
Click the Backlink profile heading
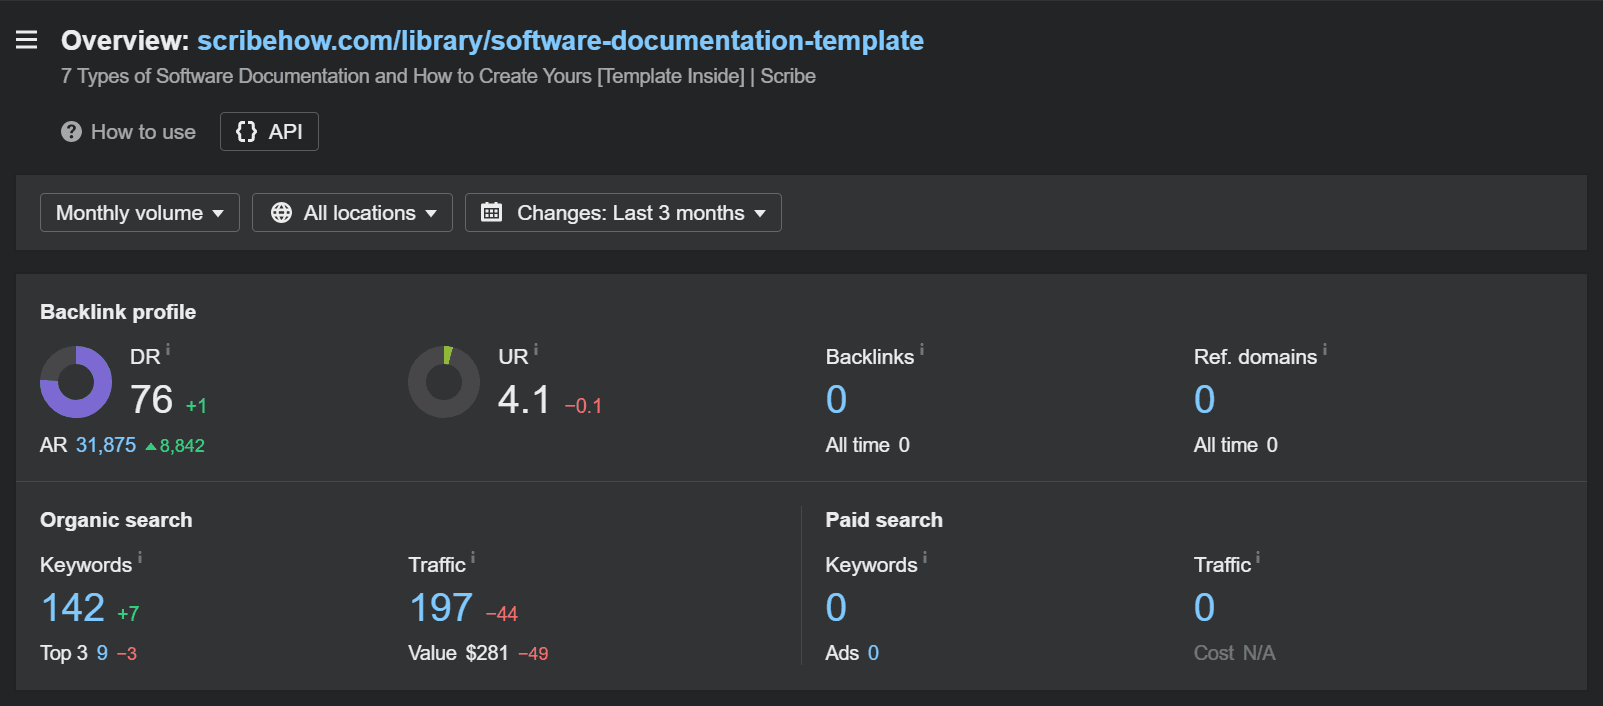tap(118, 312)
